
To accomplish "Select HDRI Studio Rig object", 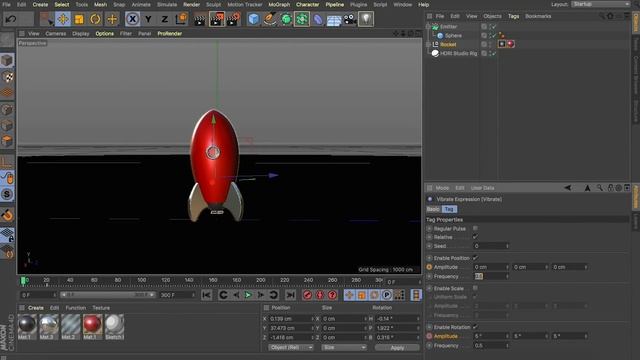I will 458,53.
